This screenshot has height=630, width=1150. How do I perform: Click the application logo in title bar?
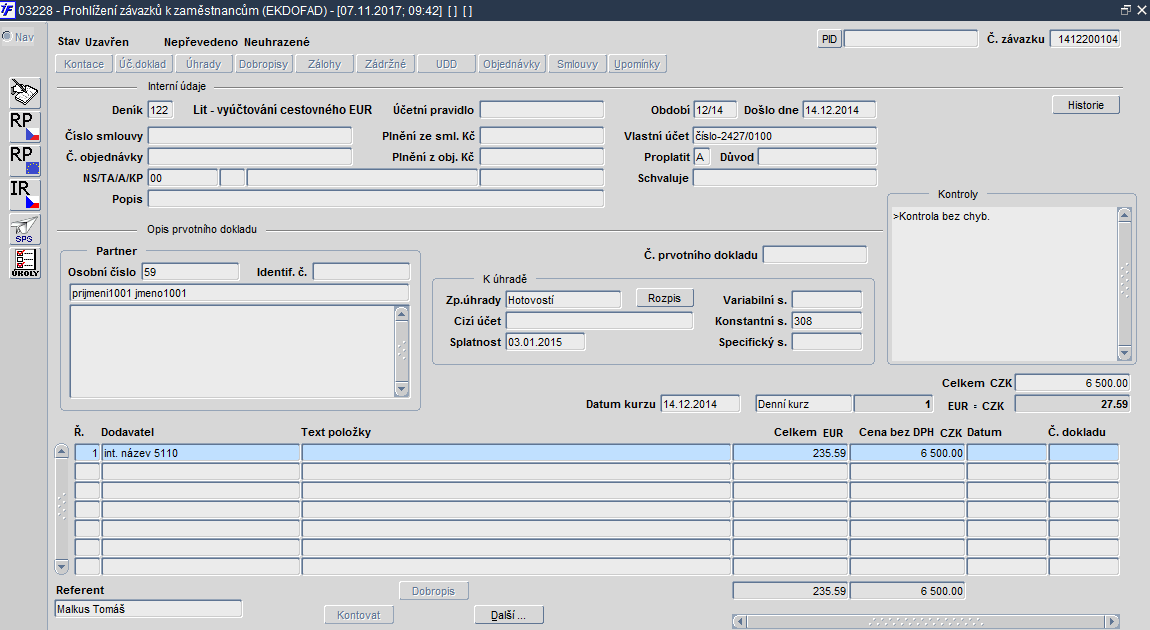tap(7, 10)
